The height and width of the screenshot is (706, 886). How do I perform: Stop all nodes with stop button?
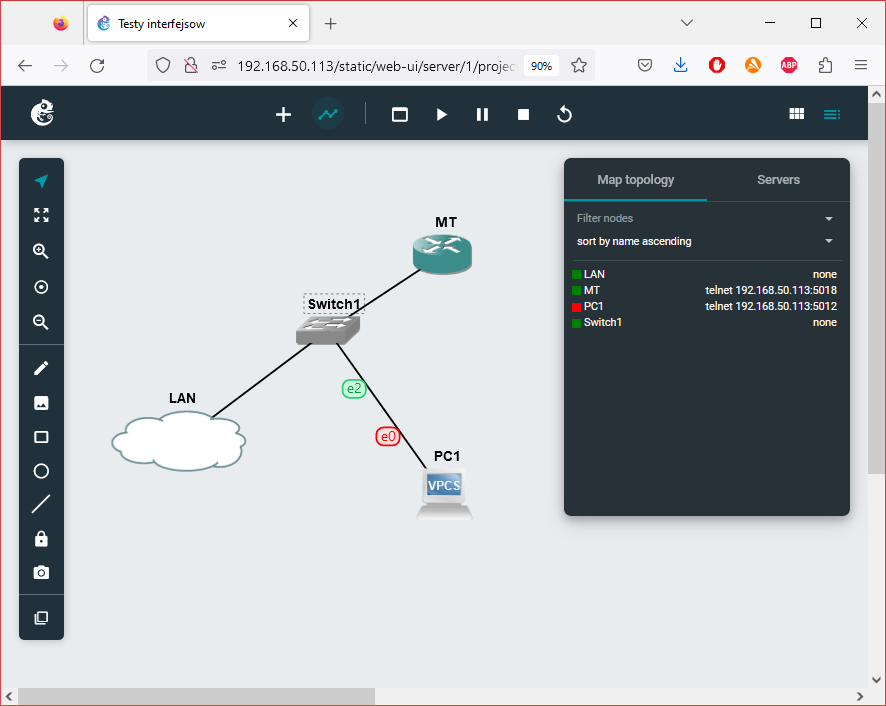click(523, 115)
